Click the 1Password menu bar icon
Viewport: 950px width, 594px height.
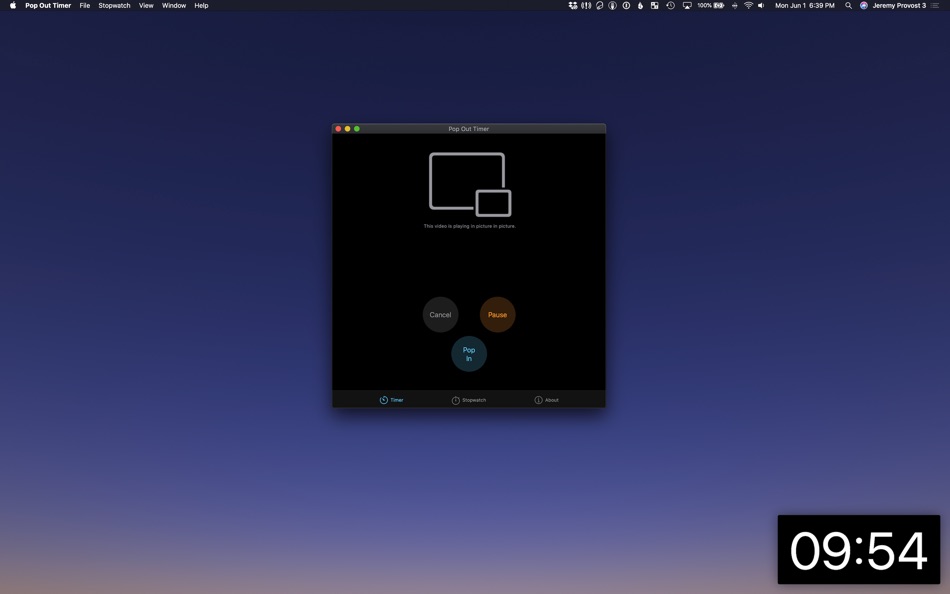[626, 5]
